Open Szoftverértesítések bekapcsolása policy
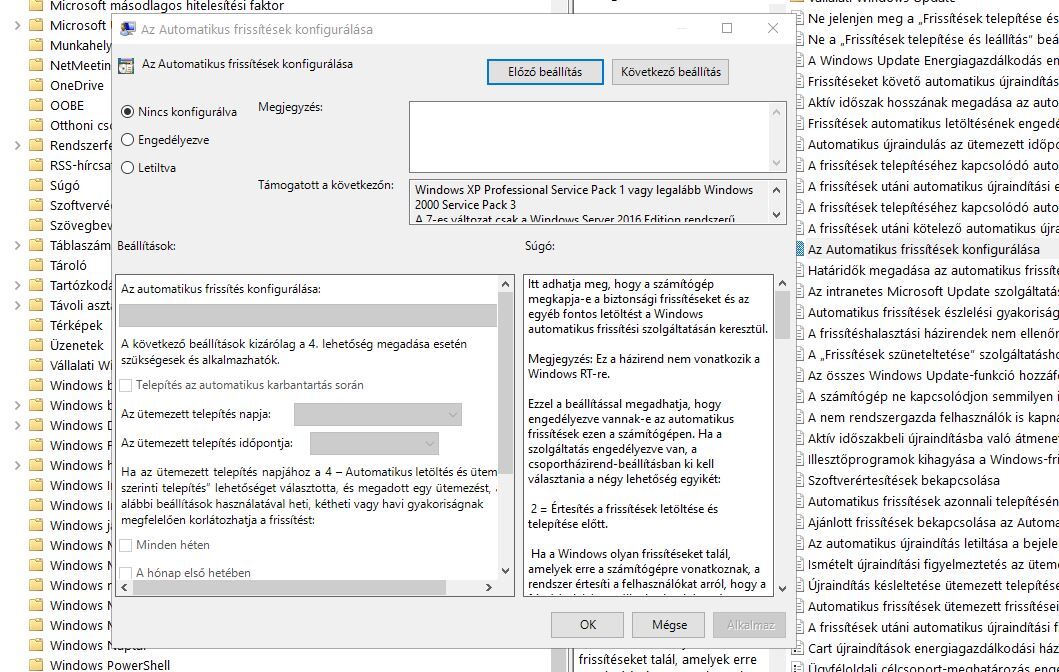Viewport: 1059px width, 672px height. pyautogui.click(x=904, y=480)
